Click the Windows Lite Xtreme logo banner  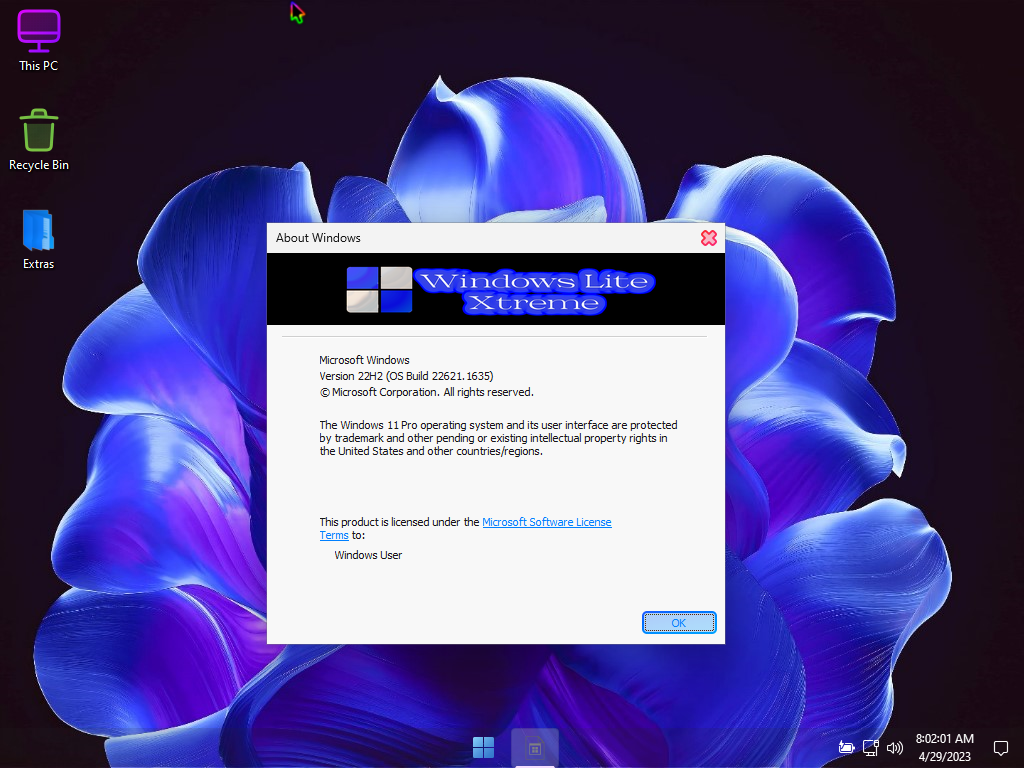[x=496, y=289]
